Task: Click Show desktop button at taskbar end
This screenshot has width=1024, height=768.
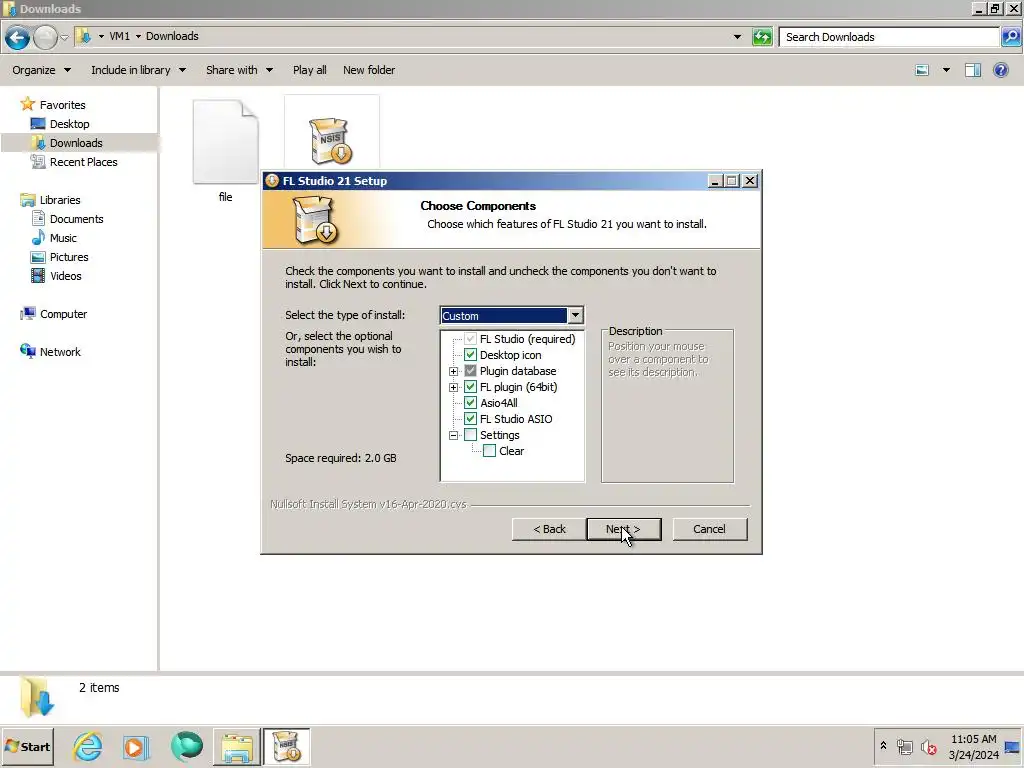Action: (x=1013, y=747)
